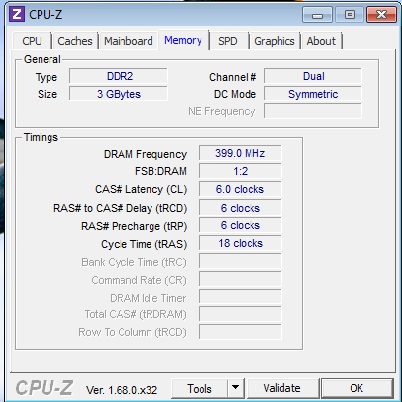
Task: Click the empty Total CAS# (tRDRAM) field
Action: [x=240, y=314]
